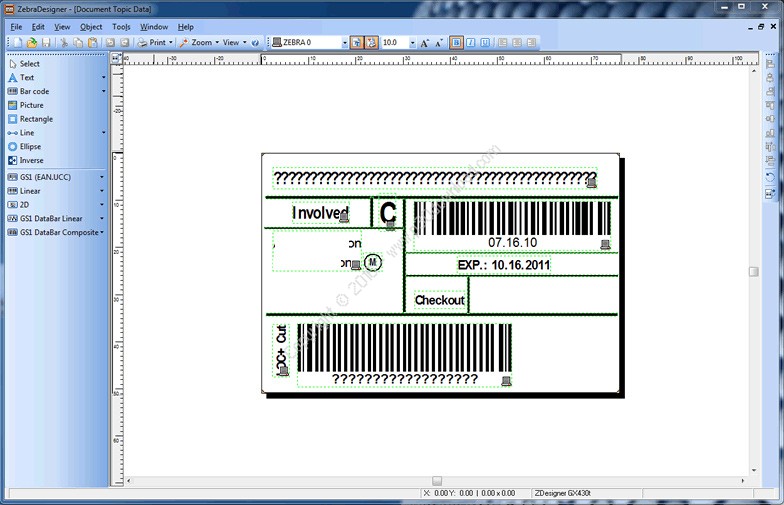Toggle second highlighted font filter button
Image resolution: width=784 pixels, height=505 pixels.
[x=371, y=42]
